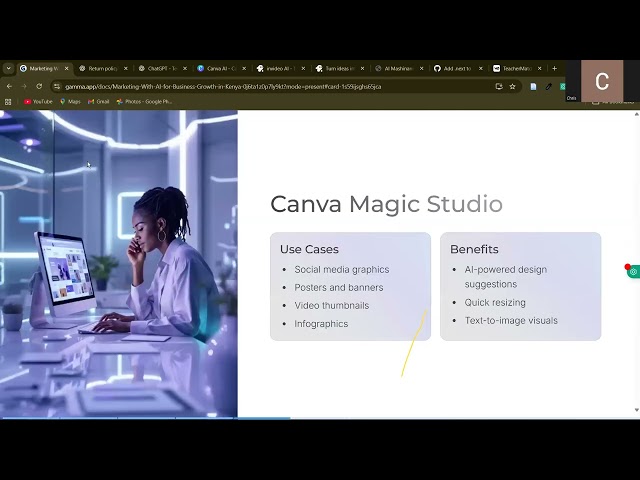Close the Return policy tab
Viewport: 640px width, 480px height.
(x=126, y=69)
